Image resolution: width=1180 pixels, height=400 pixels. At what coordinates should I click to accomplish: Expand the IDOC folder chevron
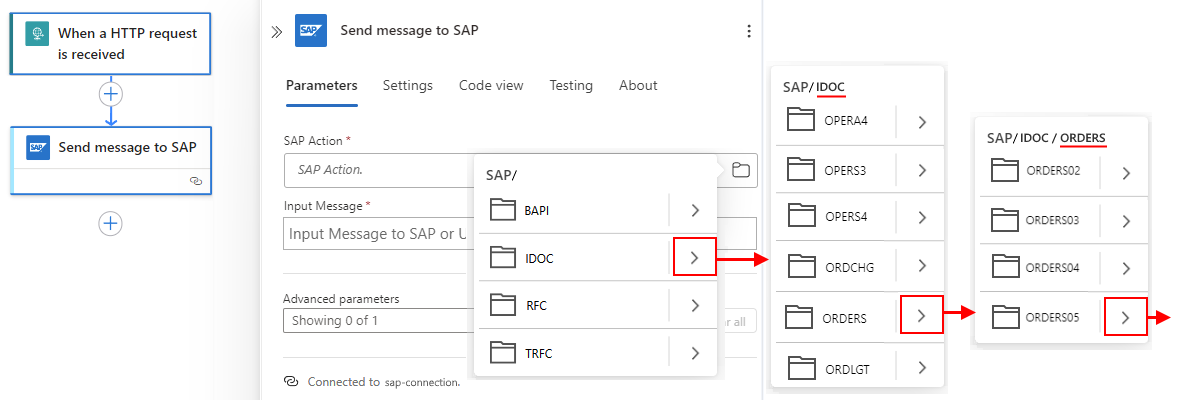[x=695, y=259]
